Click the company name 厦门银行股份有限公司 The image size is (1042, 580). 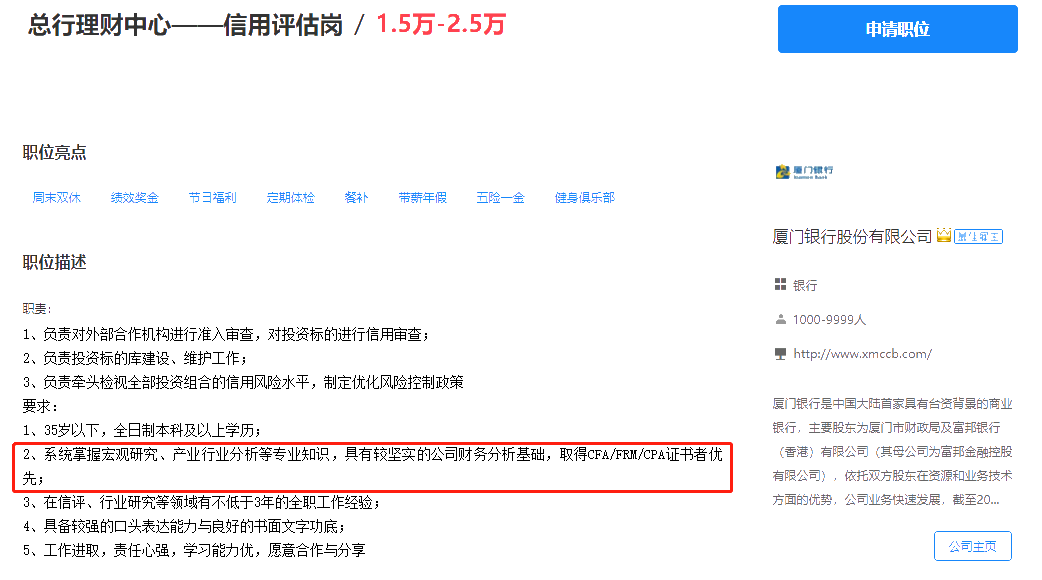point(855,236)
